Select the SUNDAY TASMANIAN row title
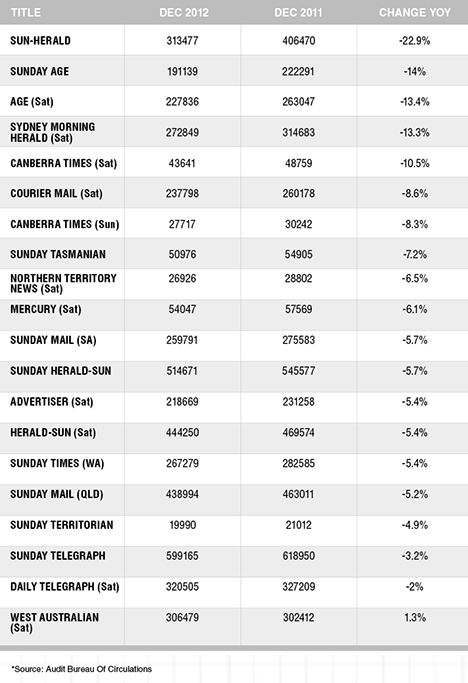This screenshot has width=468, height=683. click(58, 254)
